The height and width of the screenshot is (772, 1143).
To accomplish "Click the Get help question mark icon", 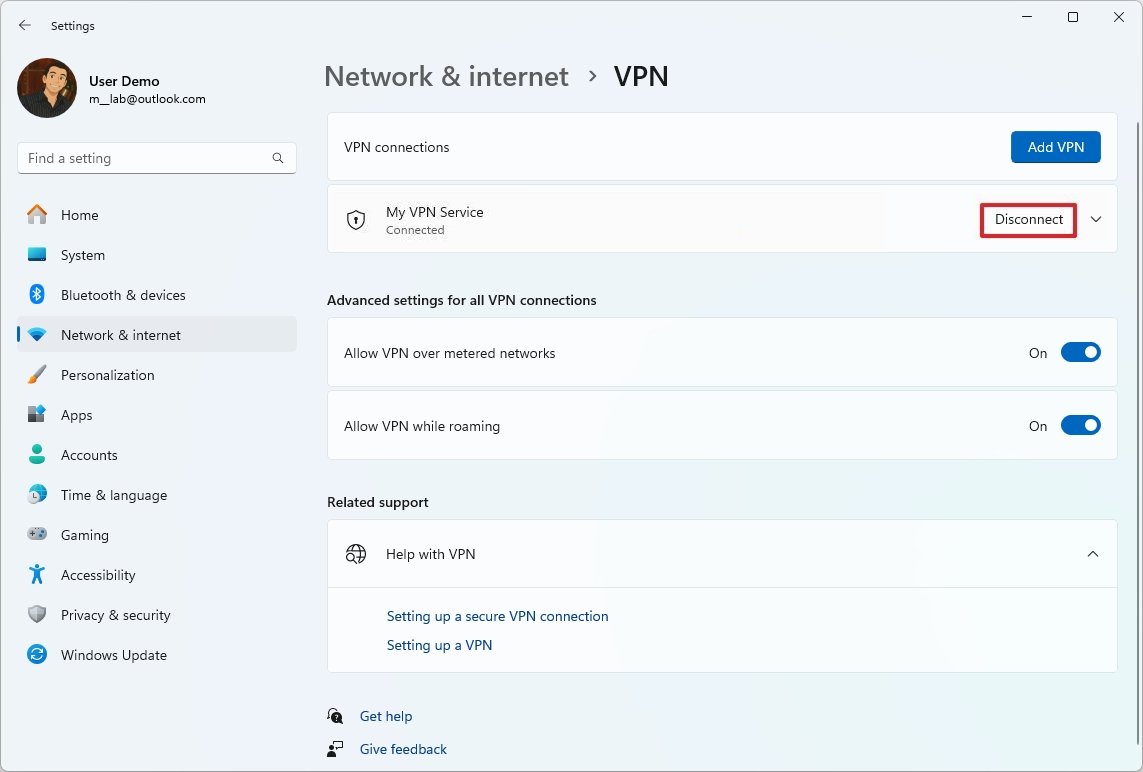I will pos(335,716).
